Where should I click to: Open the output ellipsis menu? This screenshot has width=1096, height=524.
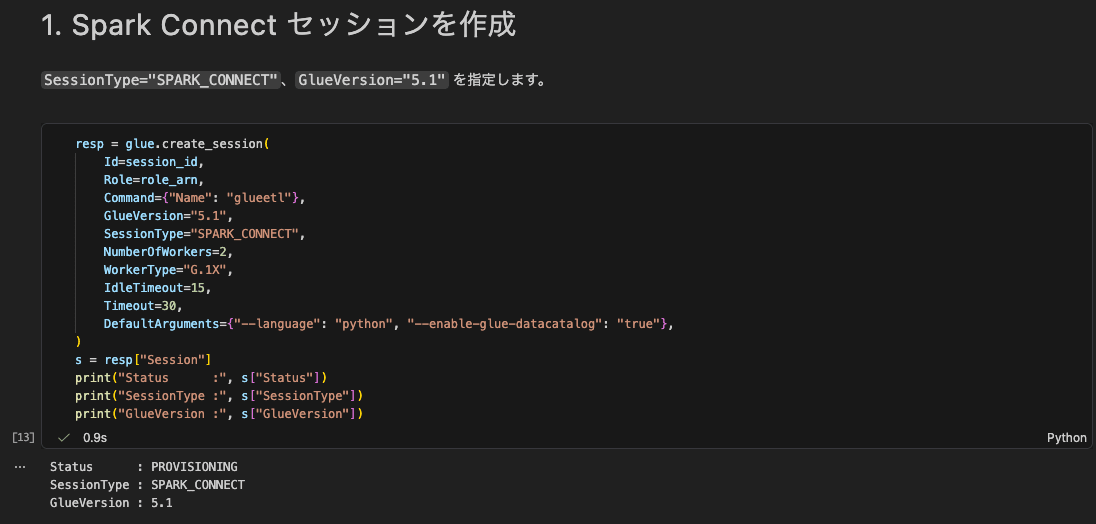click(20, 466)
